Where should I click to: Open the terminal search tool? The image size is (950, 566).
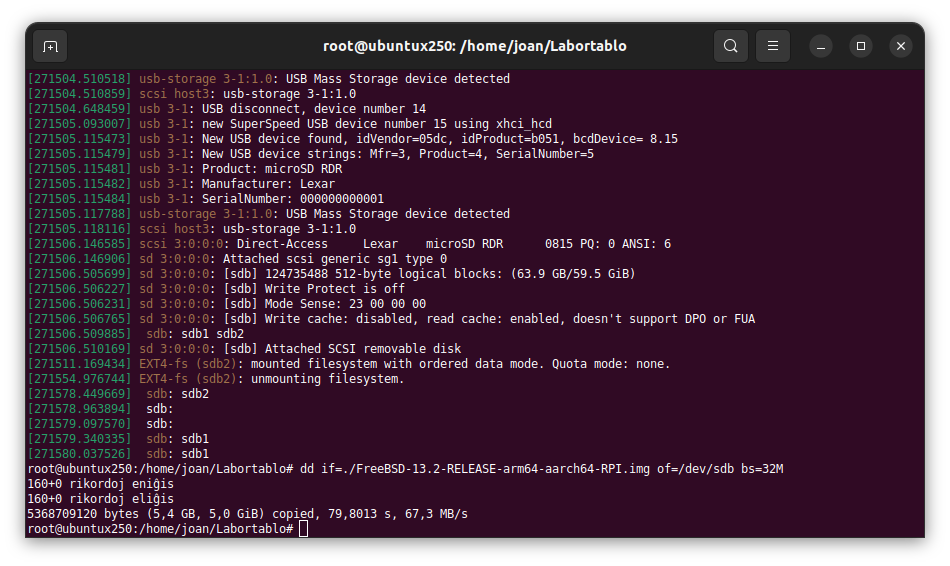(x=731, y=46)
